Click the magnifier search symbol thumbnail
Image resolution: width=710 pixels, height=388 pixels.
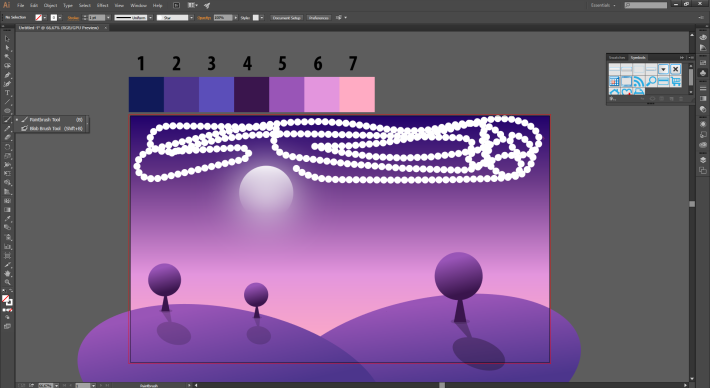click(x=651, y=81)
